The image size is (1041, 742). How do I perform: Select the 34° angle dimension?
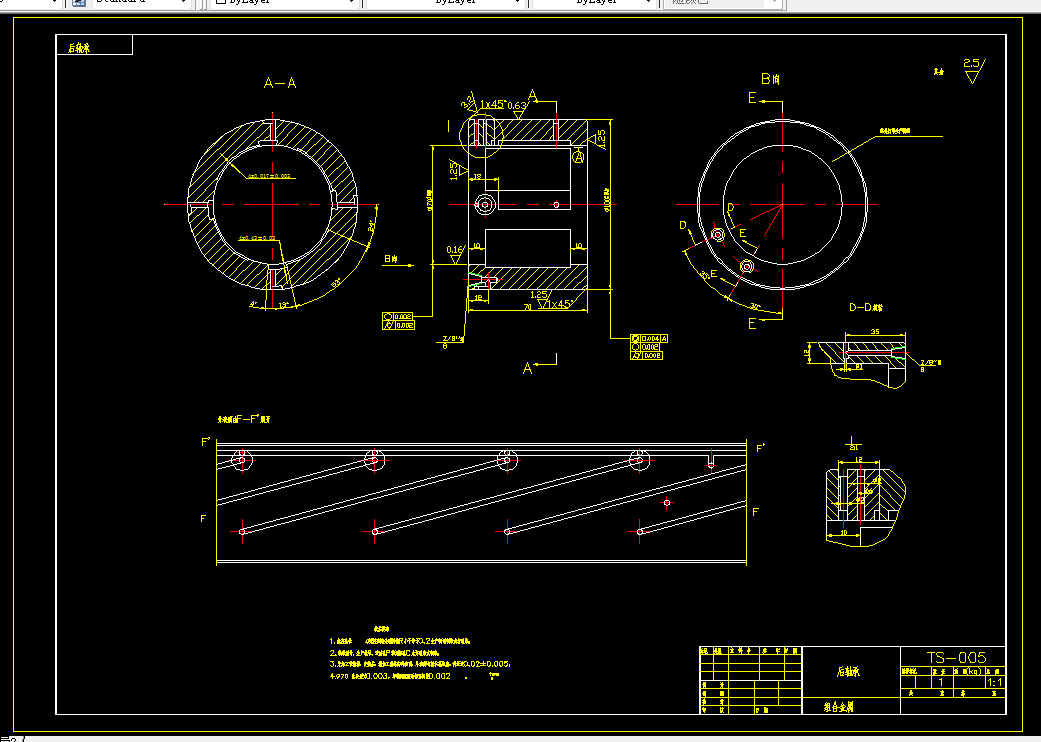point(371,227)
